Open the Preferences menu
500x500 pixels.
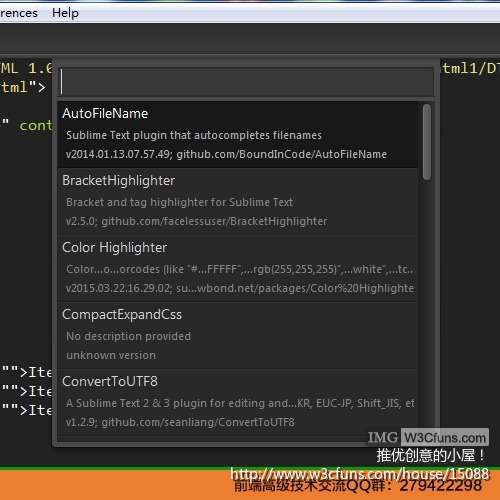point(19,13)
